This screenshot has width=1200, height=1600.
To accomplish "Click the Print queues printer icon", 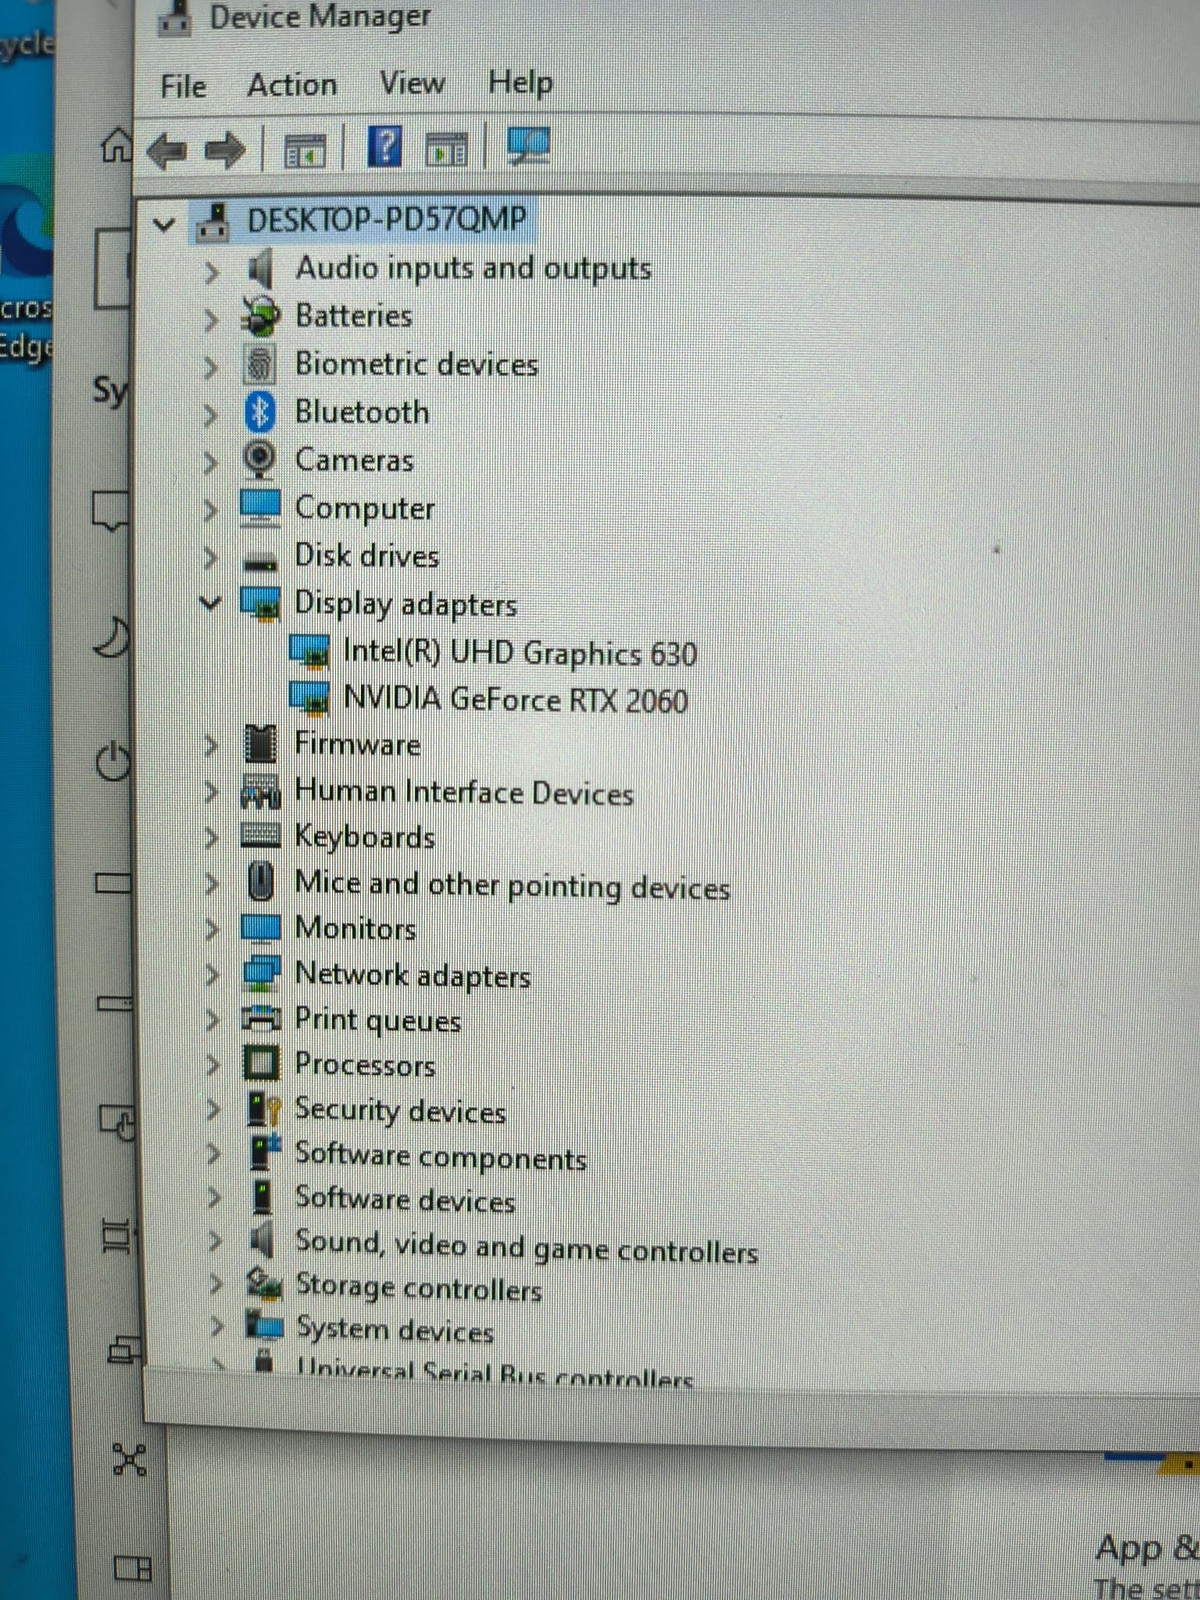I will click(x=262, y=1019).
